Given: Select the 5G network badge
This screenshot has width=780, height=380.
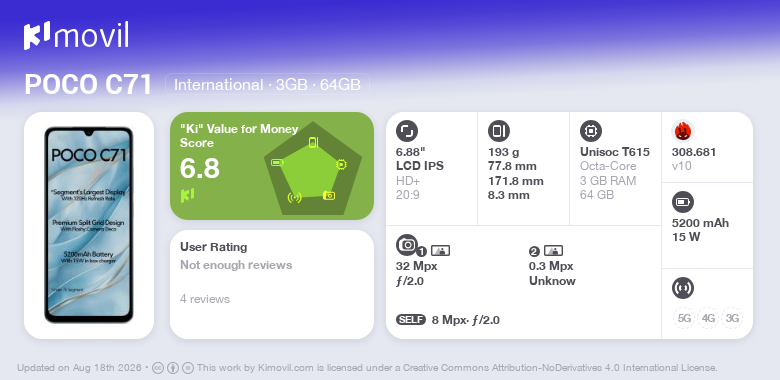Looking at the screenshot, I should point(684,318).
